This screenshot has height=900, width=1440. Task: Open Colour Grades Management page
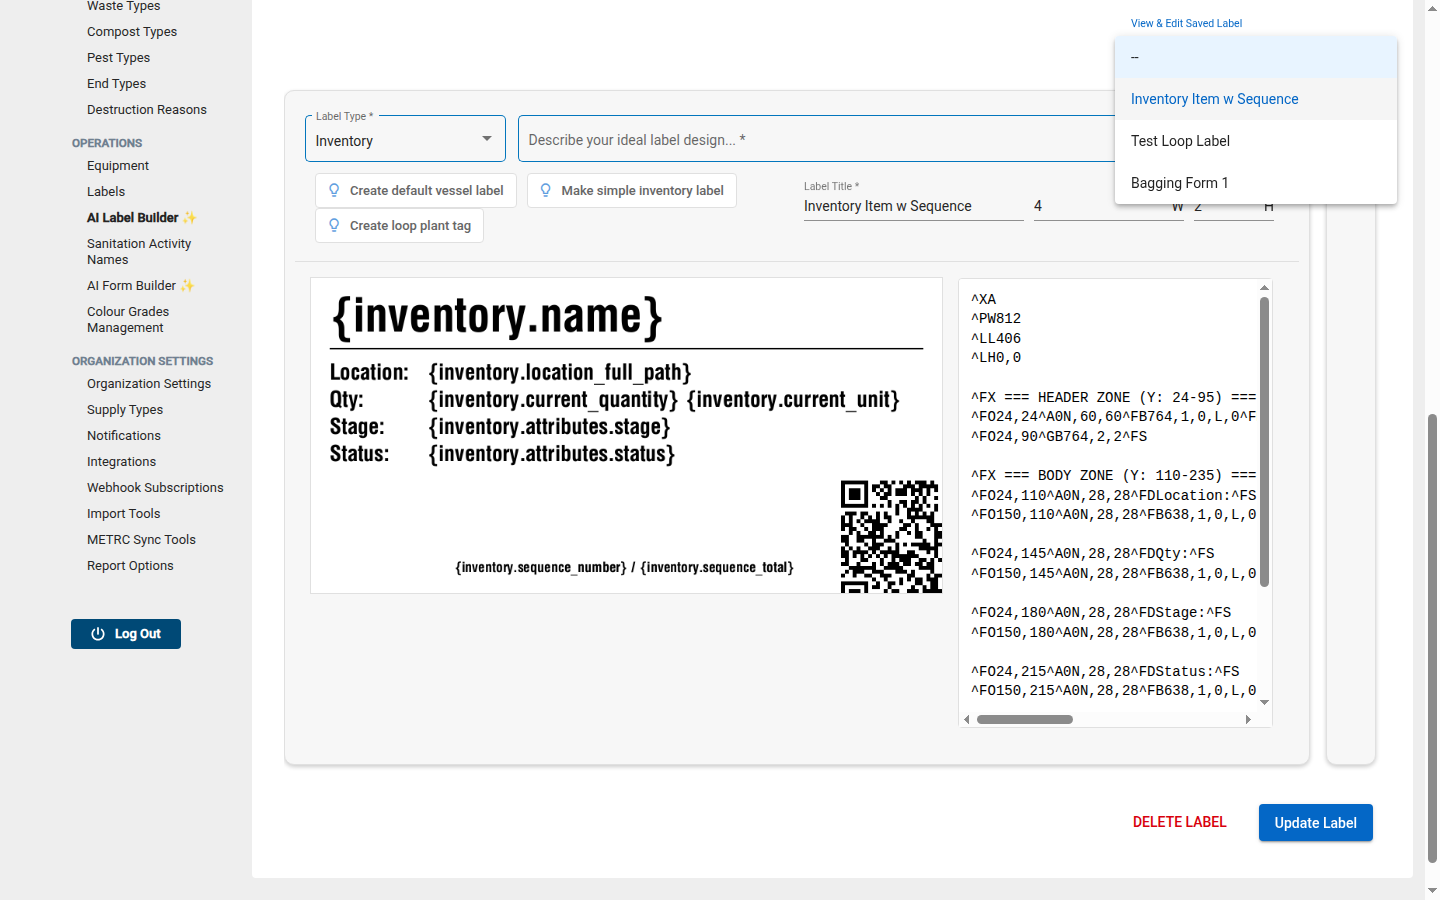coord(128,320)
